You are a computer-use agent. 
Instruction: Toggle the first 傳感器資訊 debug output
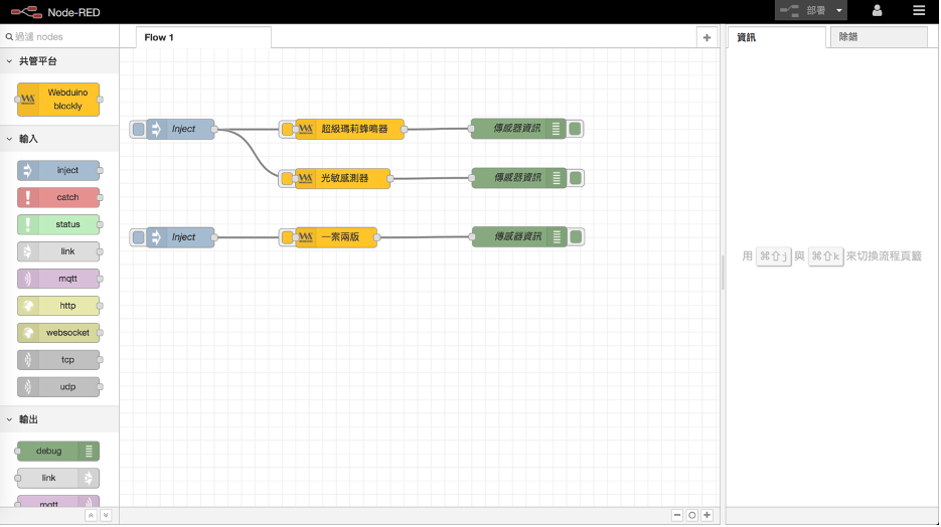tap(575, 128)
